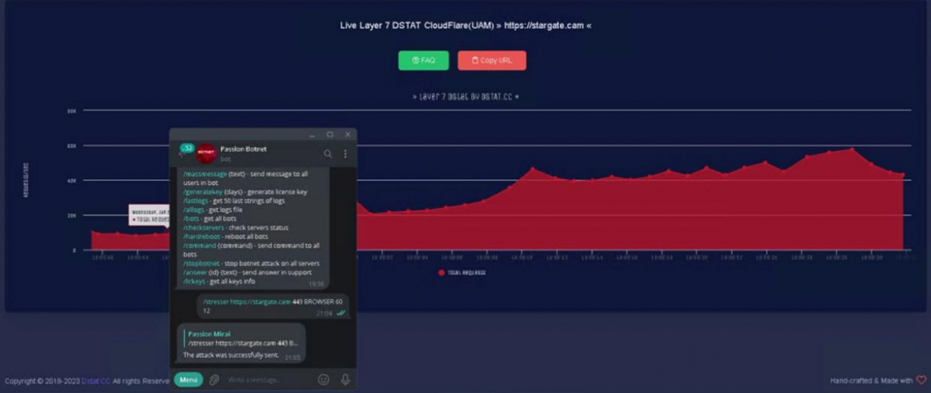Click the Passion Botnet chat title
Viewport: 931px width, 393px height.
tap(243, 149)
